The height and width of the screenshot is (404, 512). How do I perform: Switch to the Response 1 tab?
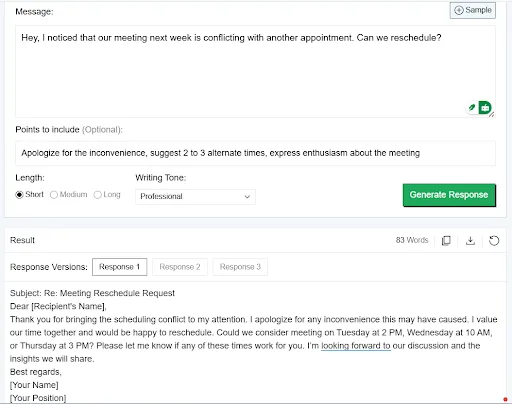[119, 267]
